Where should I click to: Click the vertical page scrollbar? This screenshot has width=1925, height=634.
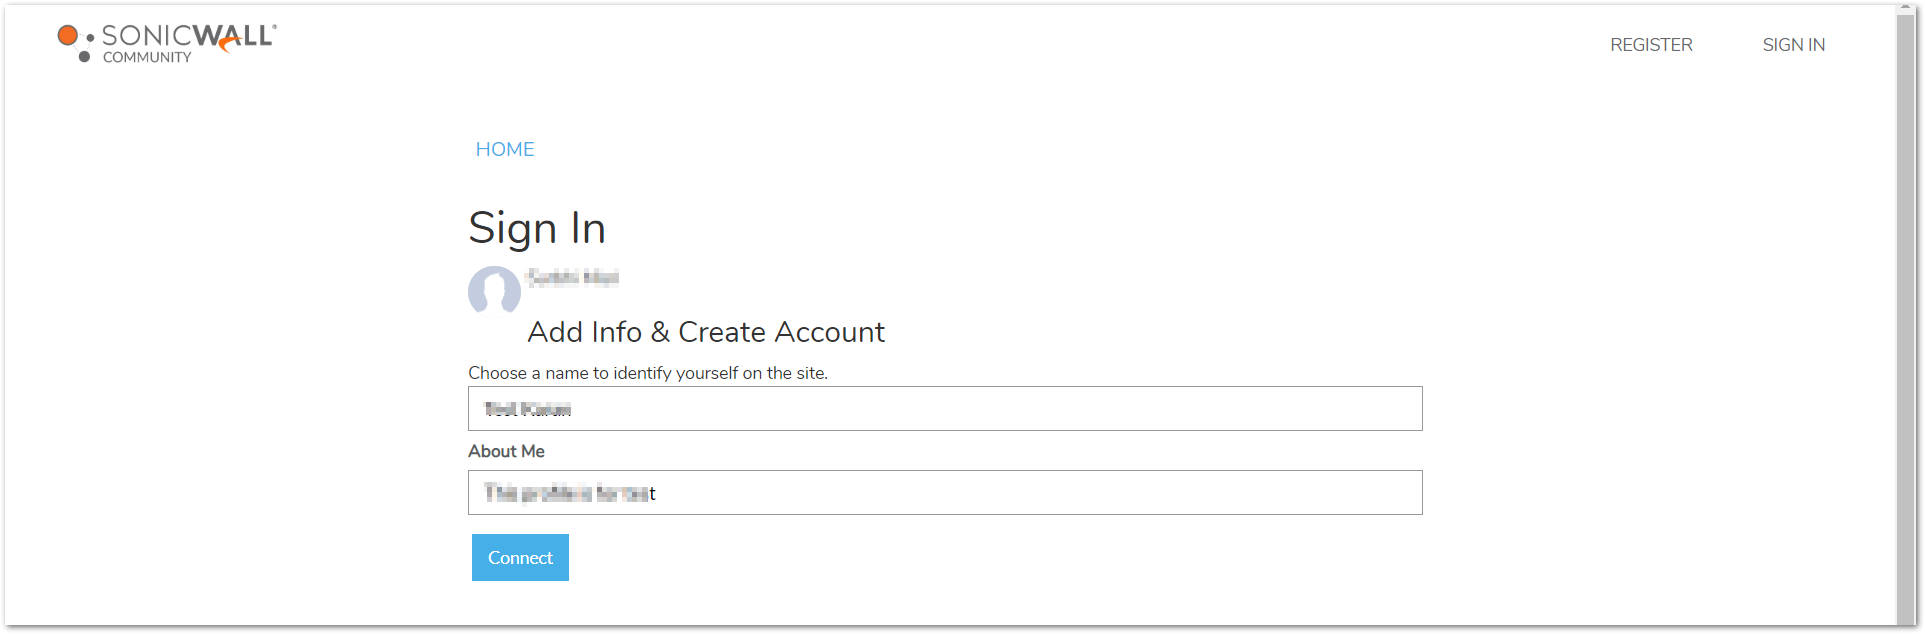[x=1906, y=320]
